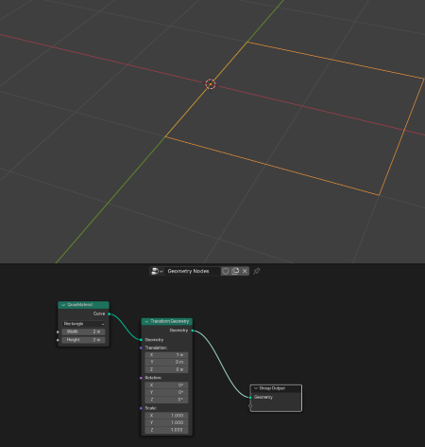The width and height of the screenshot is (425, 447).
Task: Select the 3D cursor at world origin
Action: (210, 84)
